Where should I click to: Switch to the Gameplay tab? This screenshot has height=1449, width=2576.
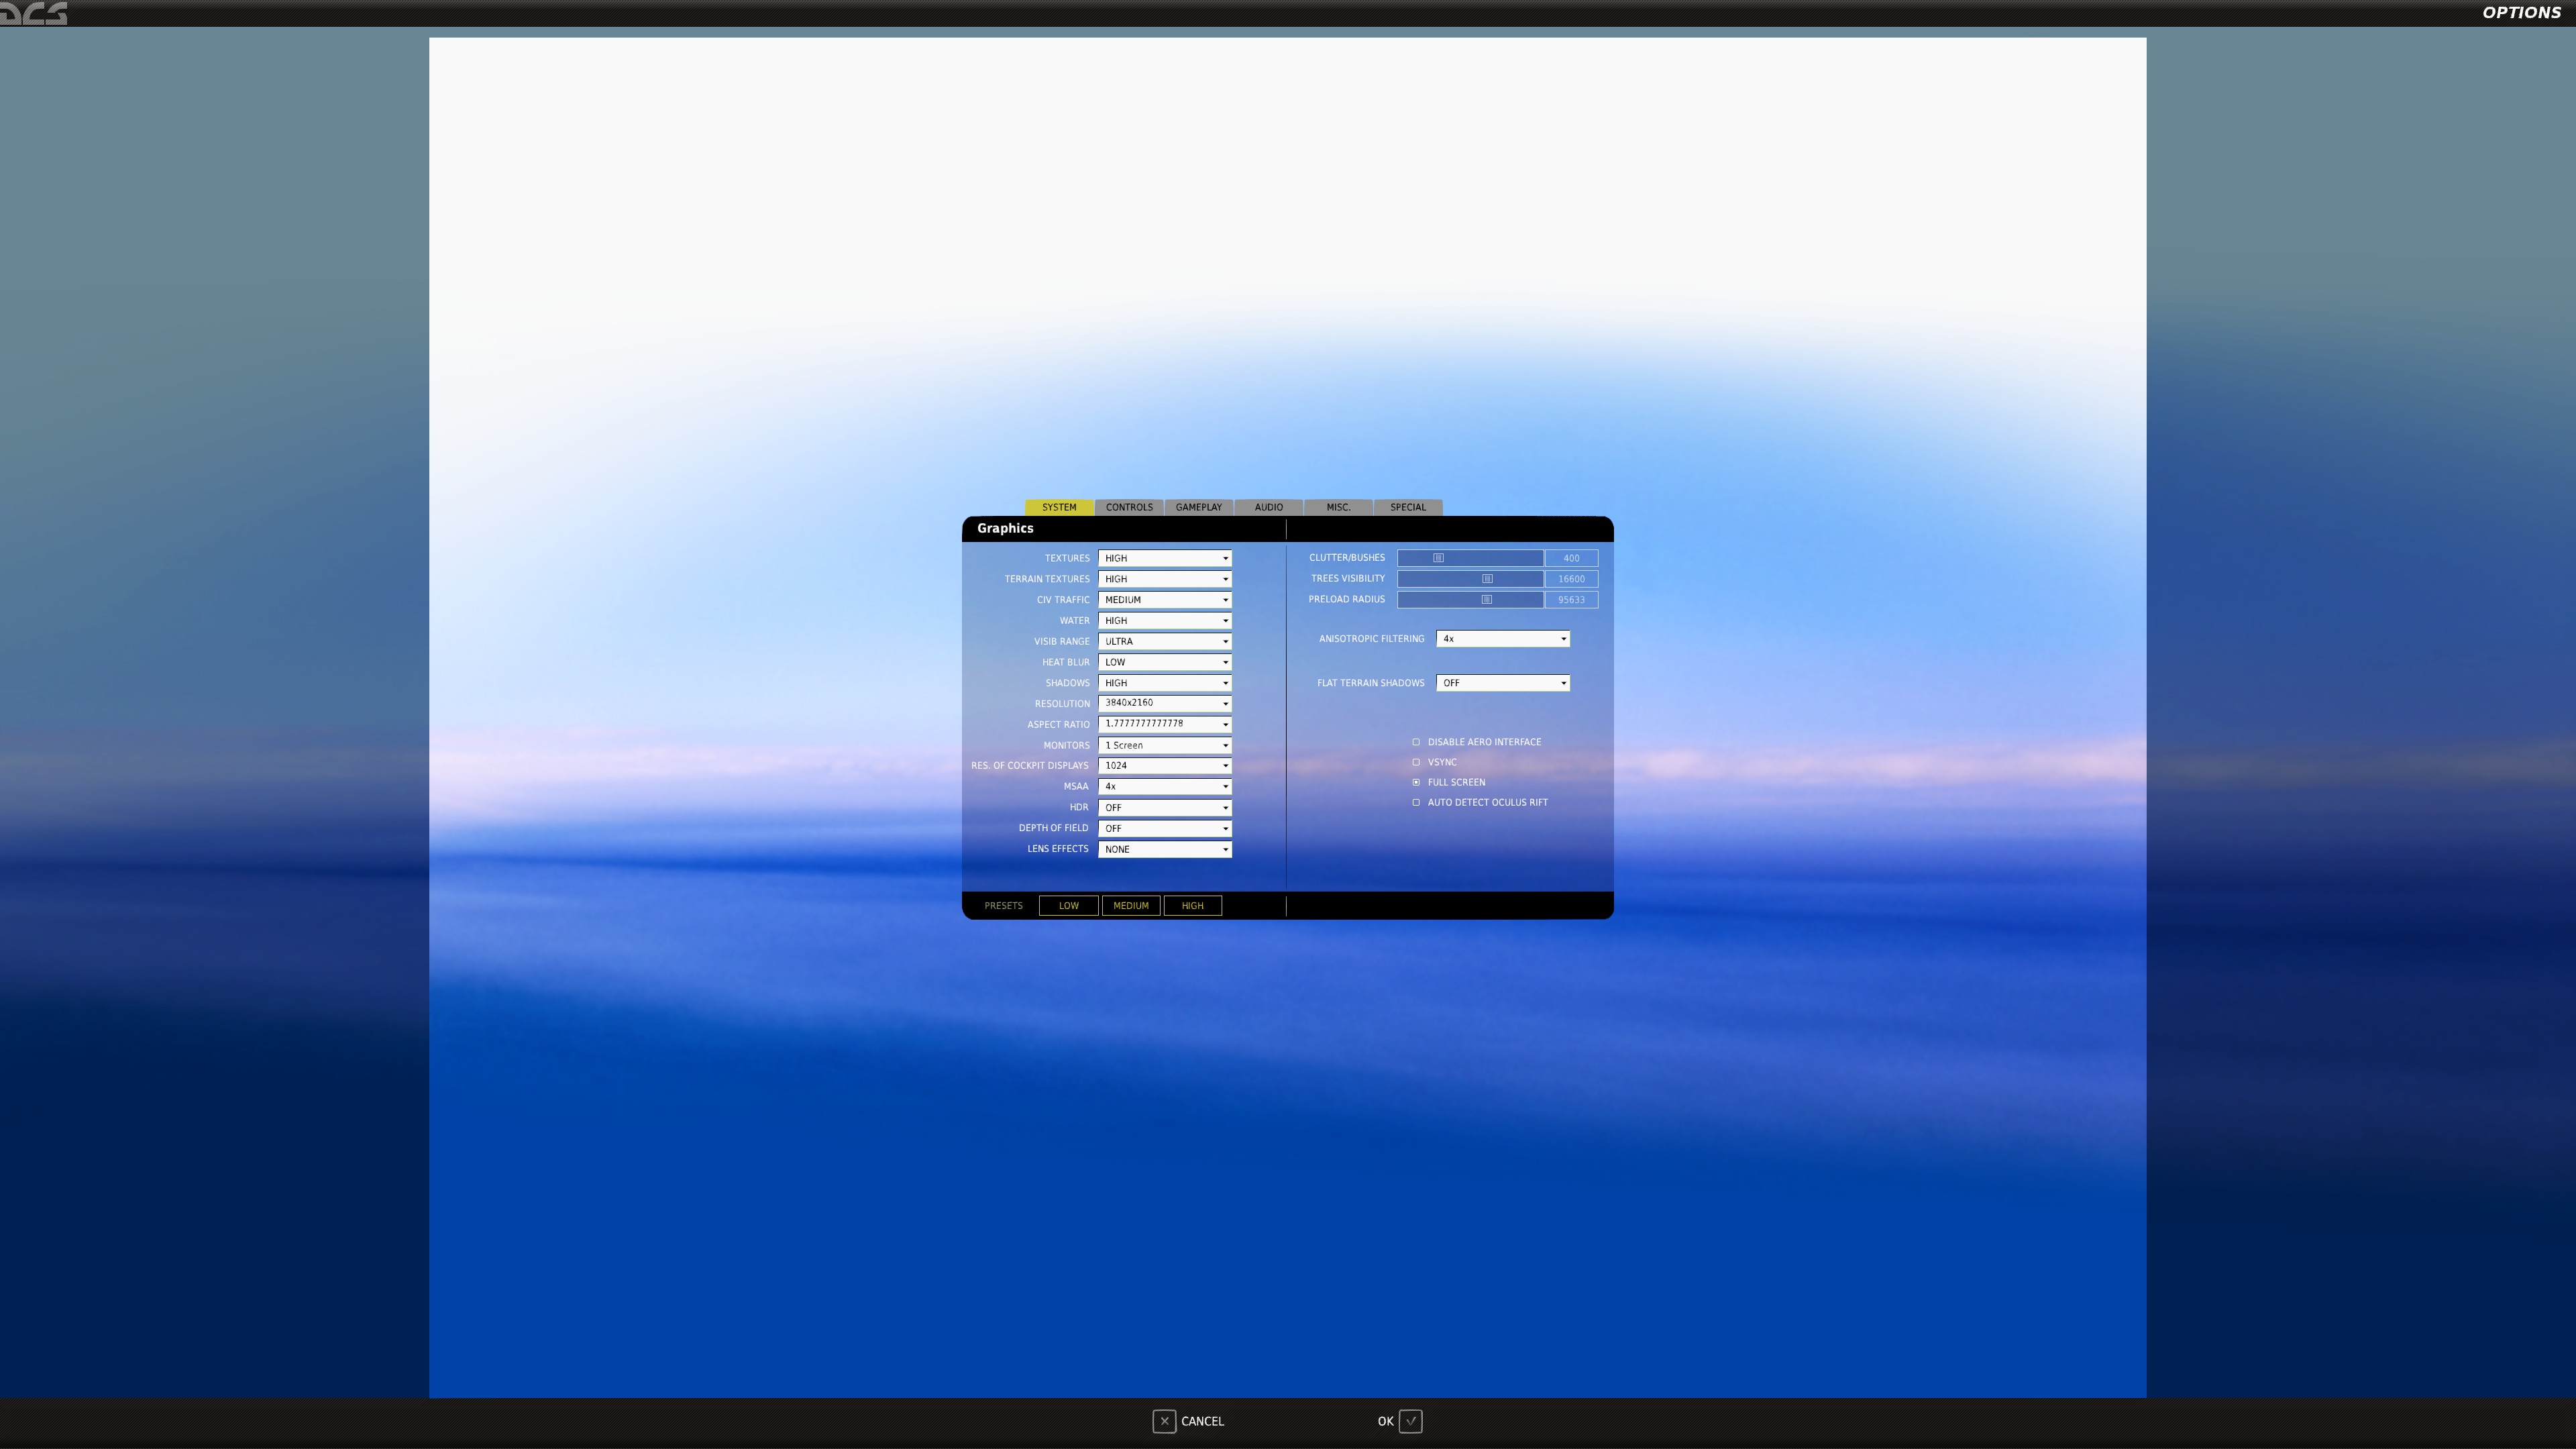(x=1199, y=507)
